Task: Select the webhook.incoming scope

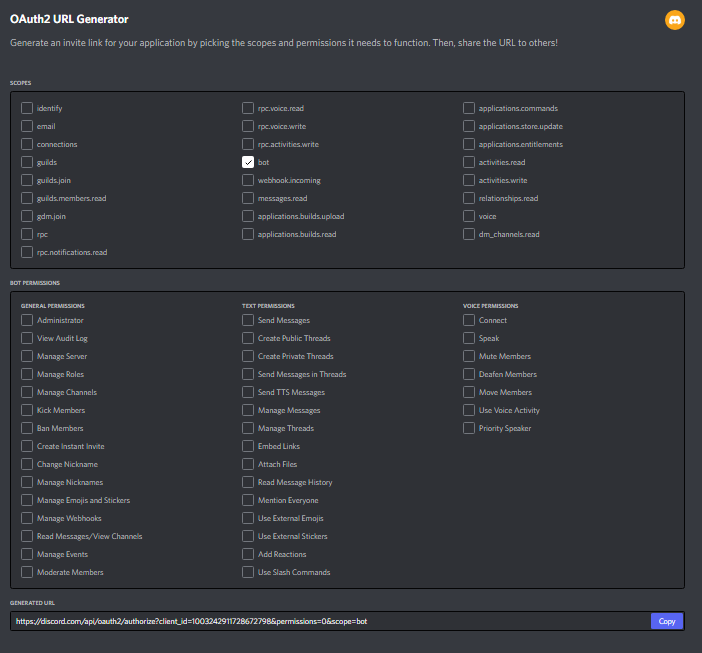Action: 248,180
